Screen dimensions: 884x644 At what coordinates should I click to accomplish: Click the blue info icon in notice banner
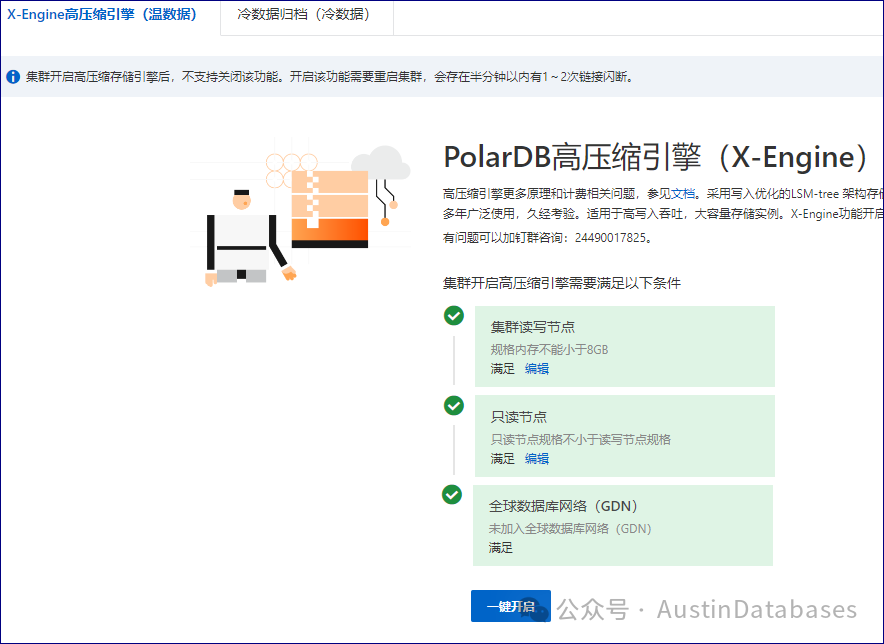point(13,77)
